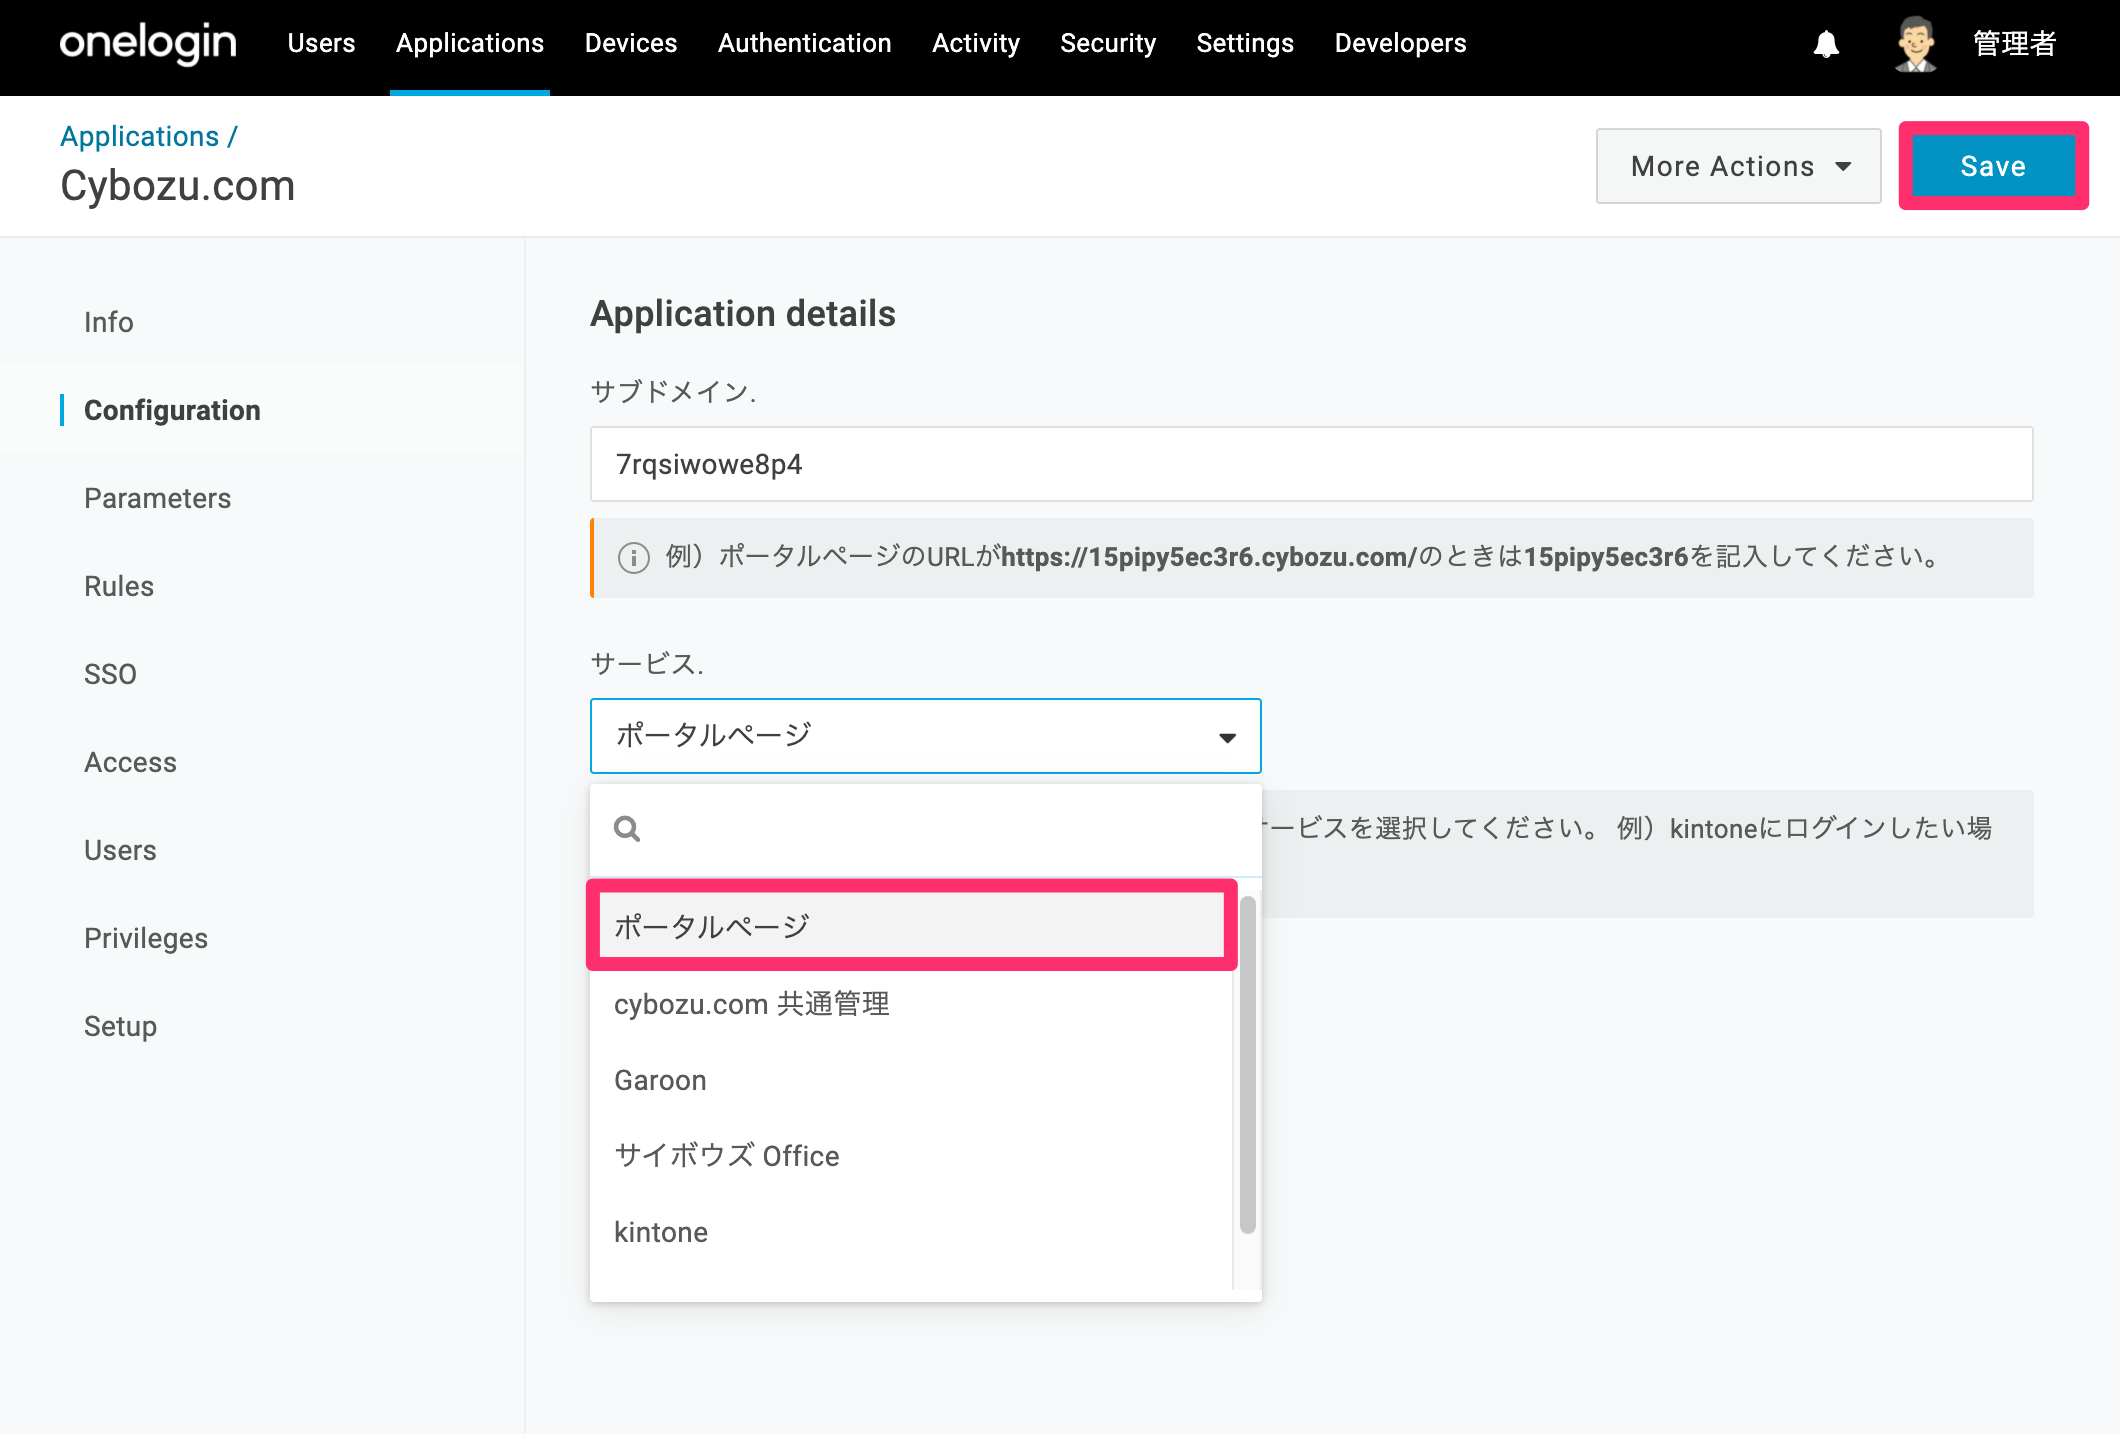Screen dimensions: 2120x1434
Task: Click the dropdown list scrollbar
Action: pos(1247,1065)
